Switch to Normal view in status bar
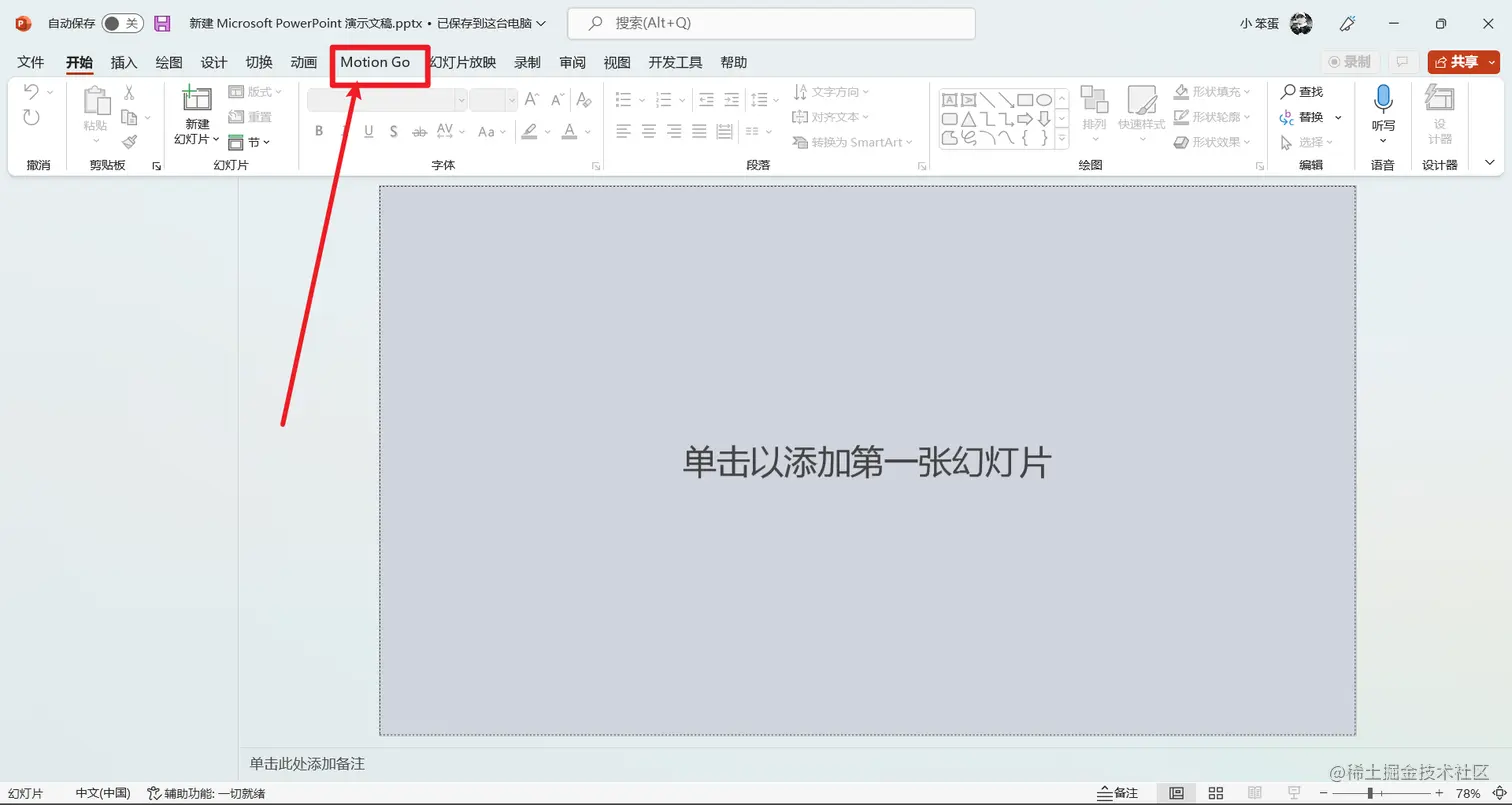Viewport: 1512px width, 805px height. [x=1177, y=793]
